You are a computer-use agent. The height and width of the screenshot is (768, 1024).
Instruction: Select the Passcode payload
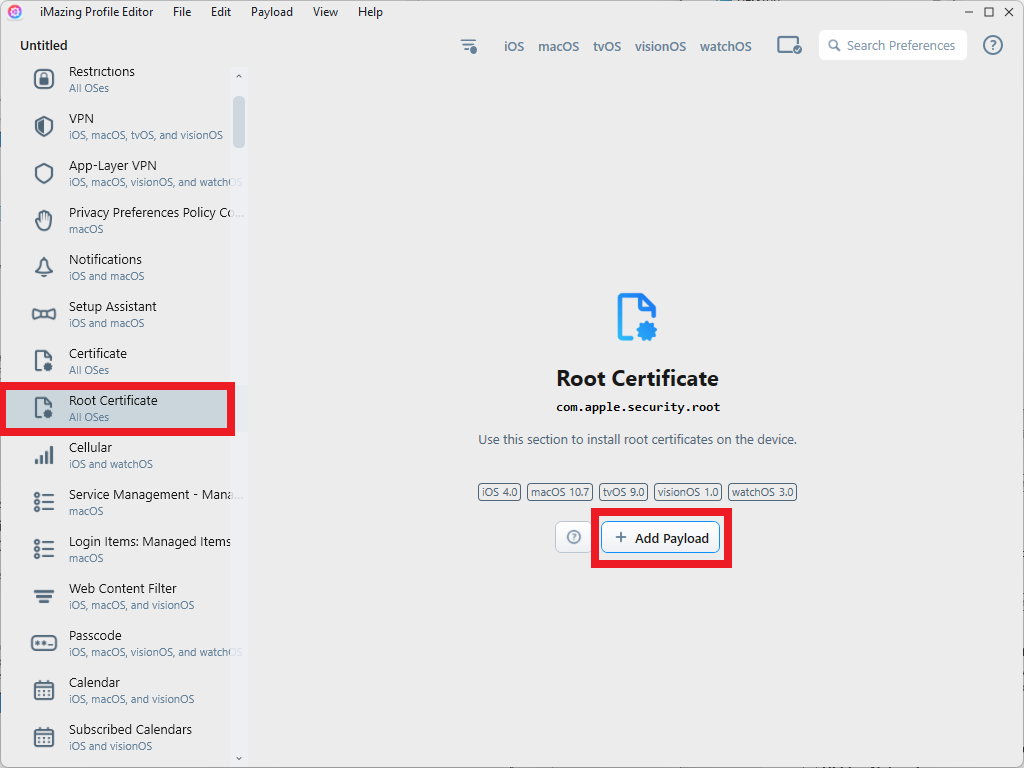click(x=118, y=643)
